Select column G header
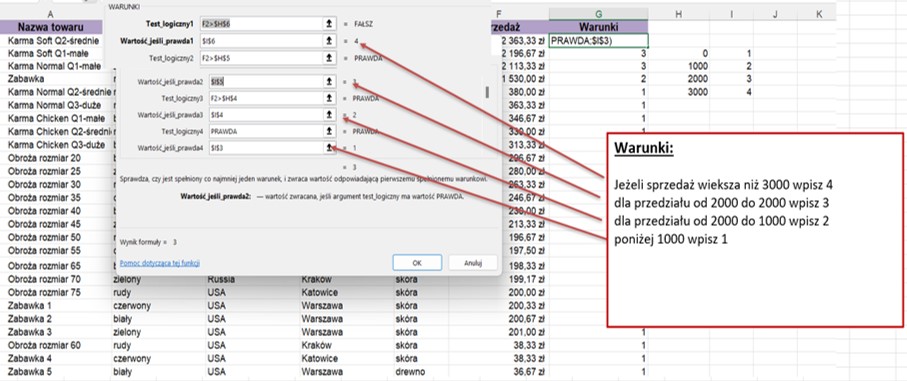The width and height of the screenshot is (907, 381). pyautogui.click(x=598, y=14)
